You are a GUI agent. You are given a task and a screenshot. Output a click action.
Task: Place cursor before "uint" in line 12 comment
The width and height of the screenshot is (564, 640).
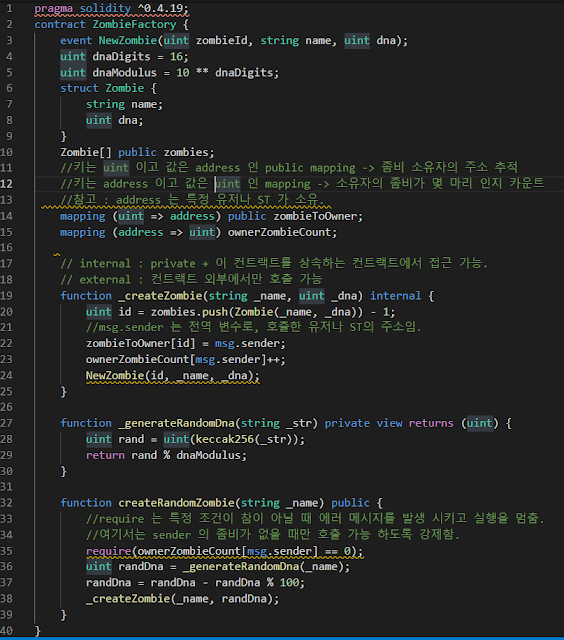click(215, 184)
